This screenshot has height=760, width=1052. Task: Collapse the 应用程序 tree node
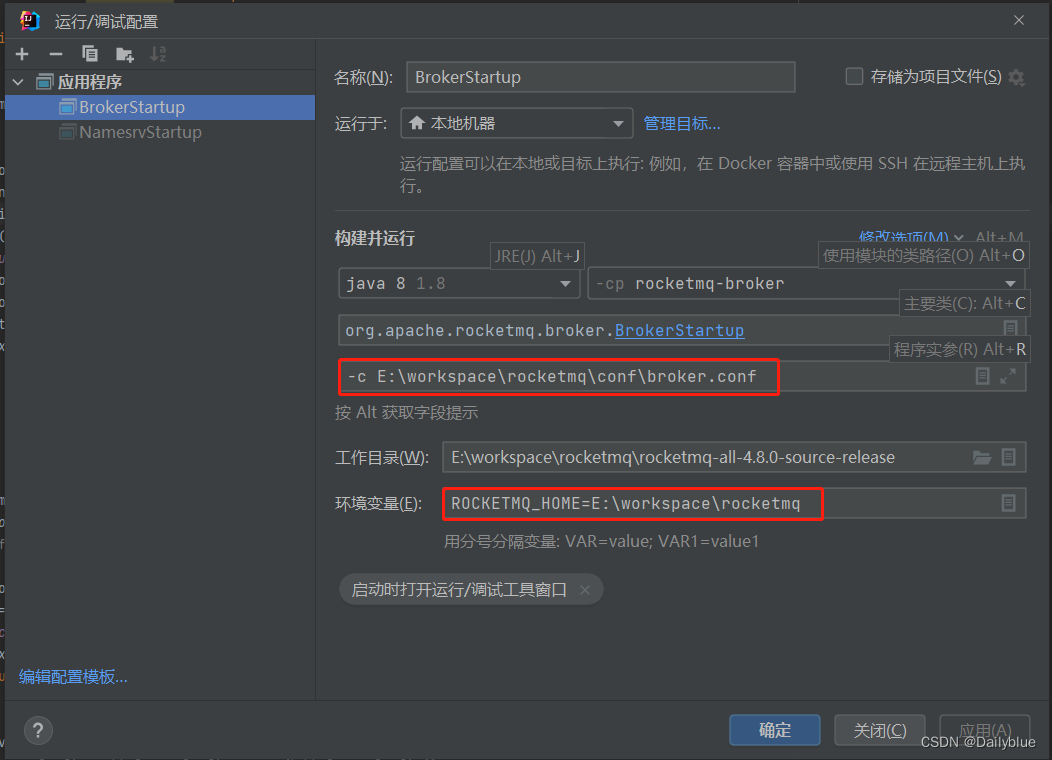pos(20,81)
